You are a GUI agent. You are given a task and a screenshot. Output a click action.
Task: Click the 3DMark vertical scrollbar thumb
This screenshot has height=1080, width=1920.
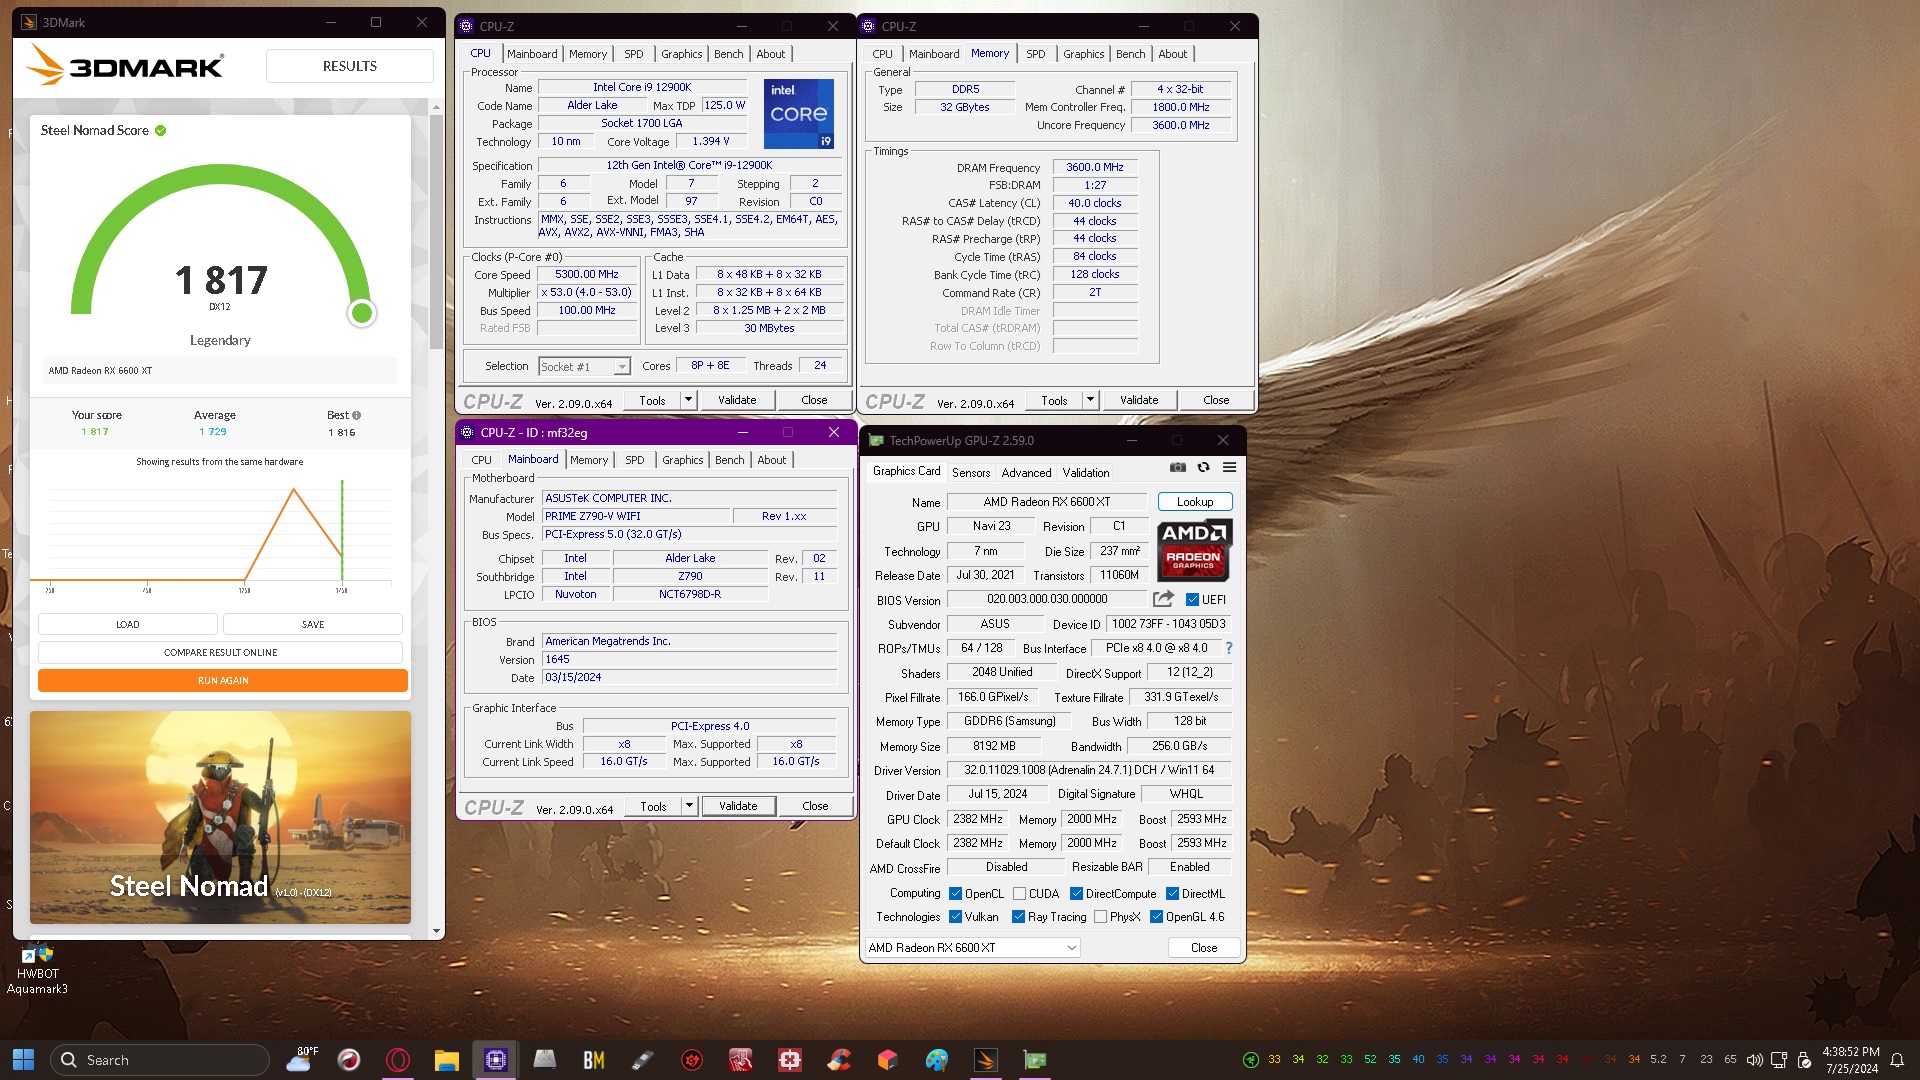point(436,230)
